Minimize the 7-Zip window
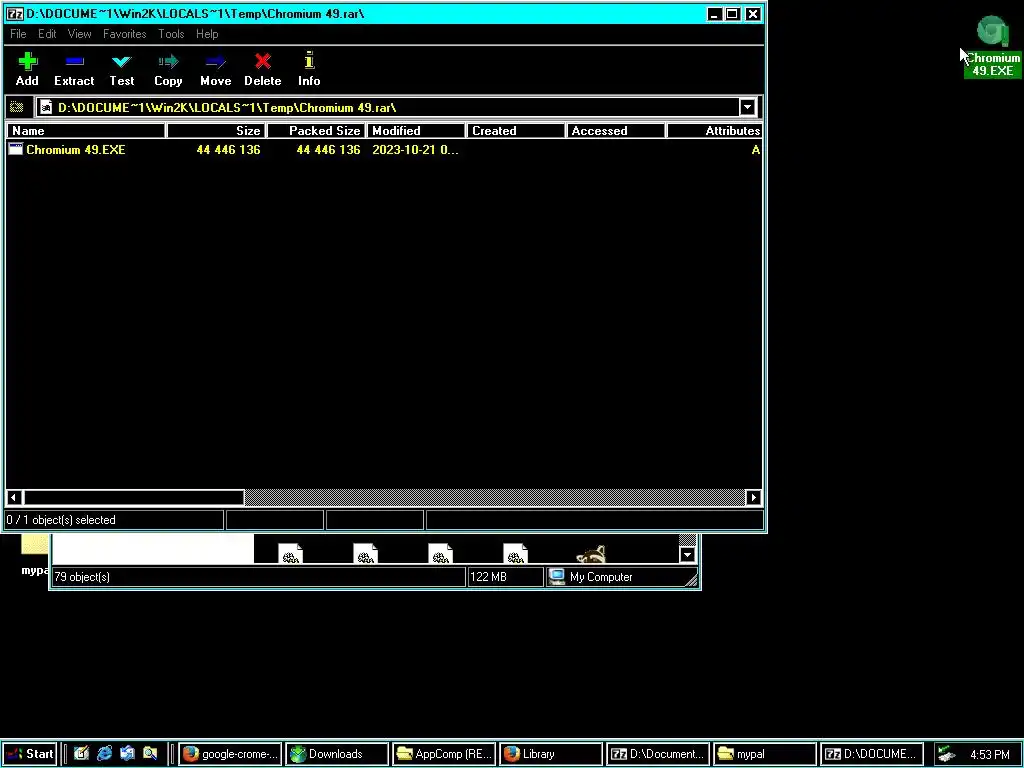The height and width of the screenshot is (768, 1024). (714, 14)
